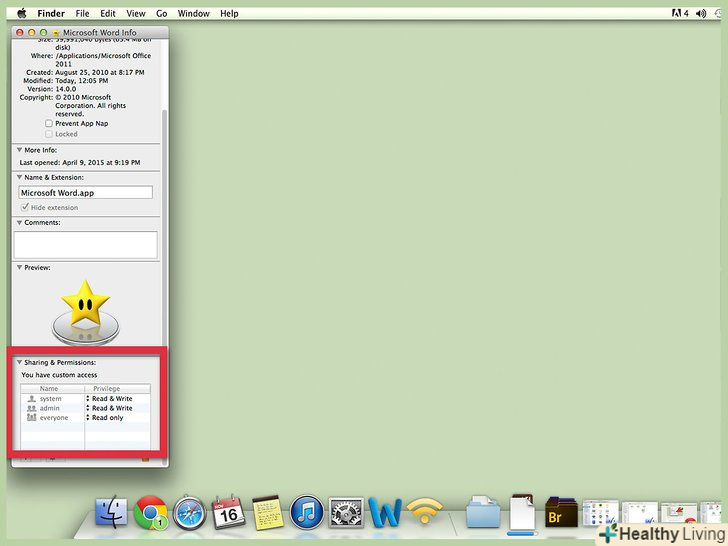This screenshot has height=546, width=728.
Task: Click the '/Applications/Microsoft Office 2011' path
Action: 103,59
